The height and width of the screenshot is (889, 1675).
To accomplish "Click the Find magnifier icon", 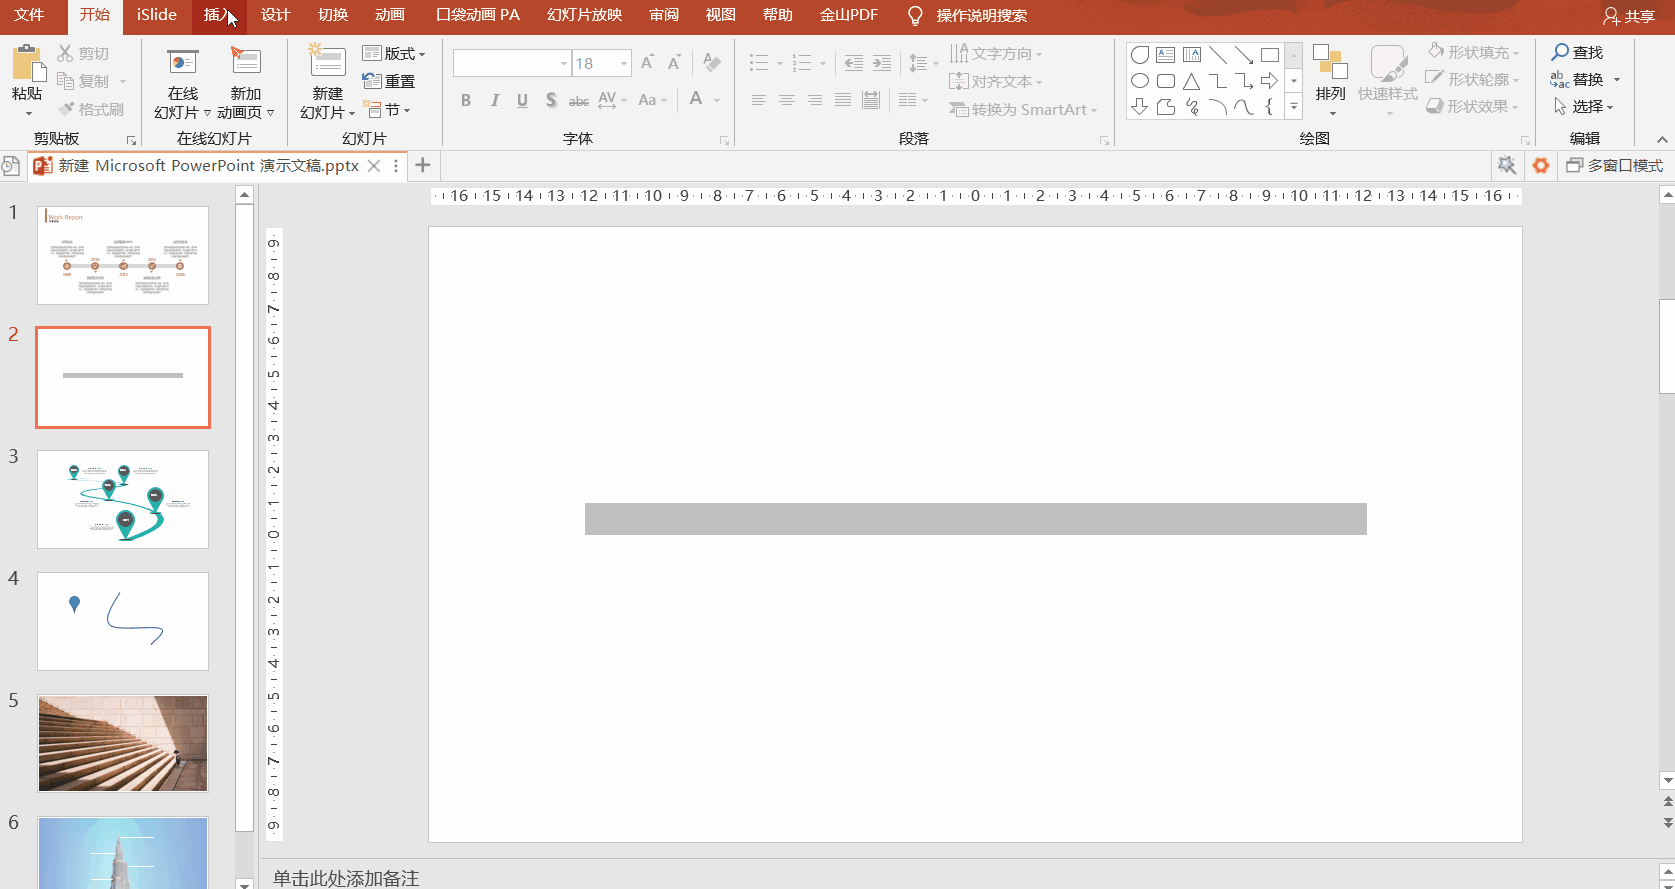I will point(1560,52).
